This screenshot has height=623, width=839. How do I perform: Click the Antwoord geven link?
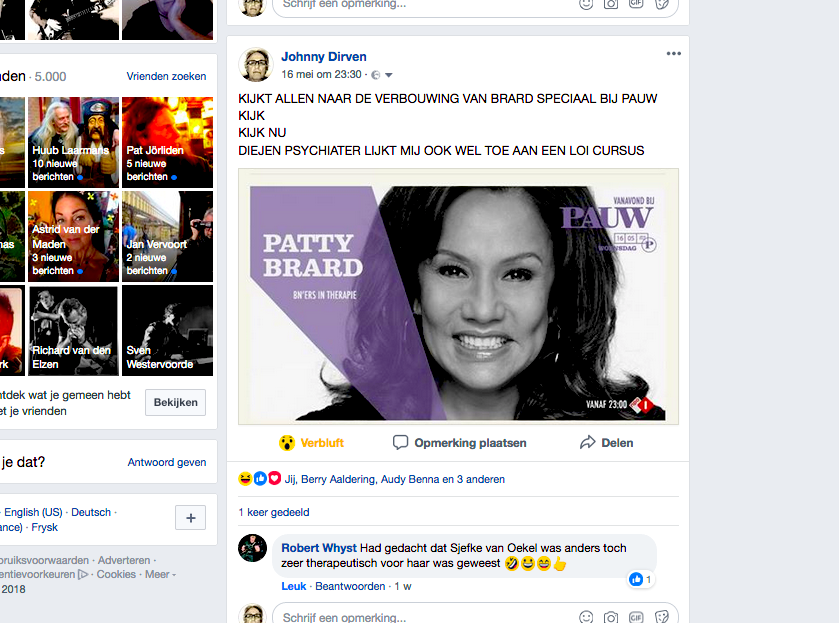click(166, 462)
